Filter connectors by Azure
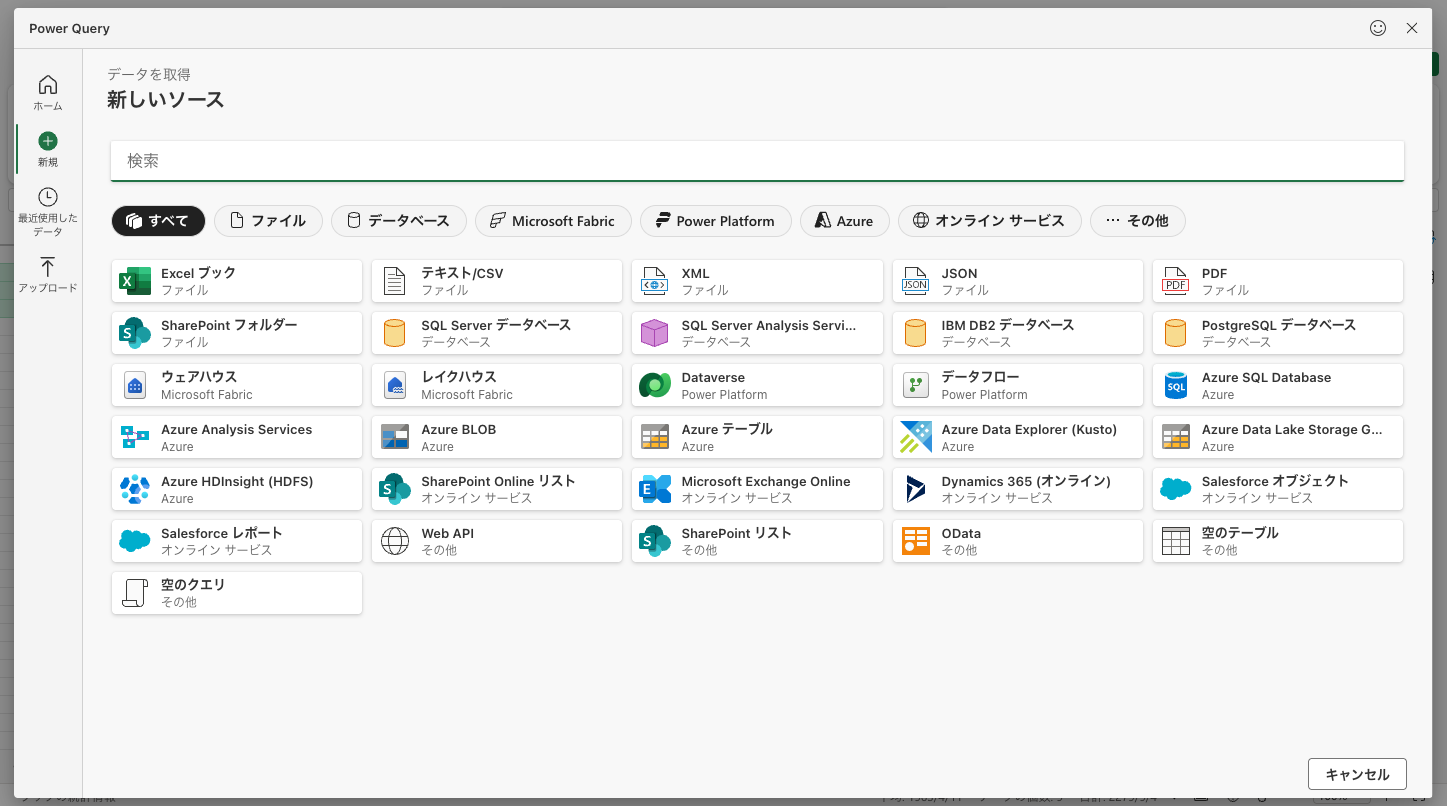The height and width of the screenshot is (806, 1447). (x=845, y=221)
